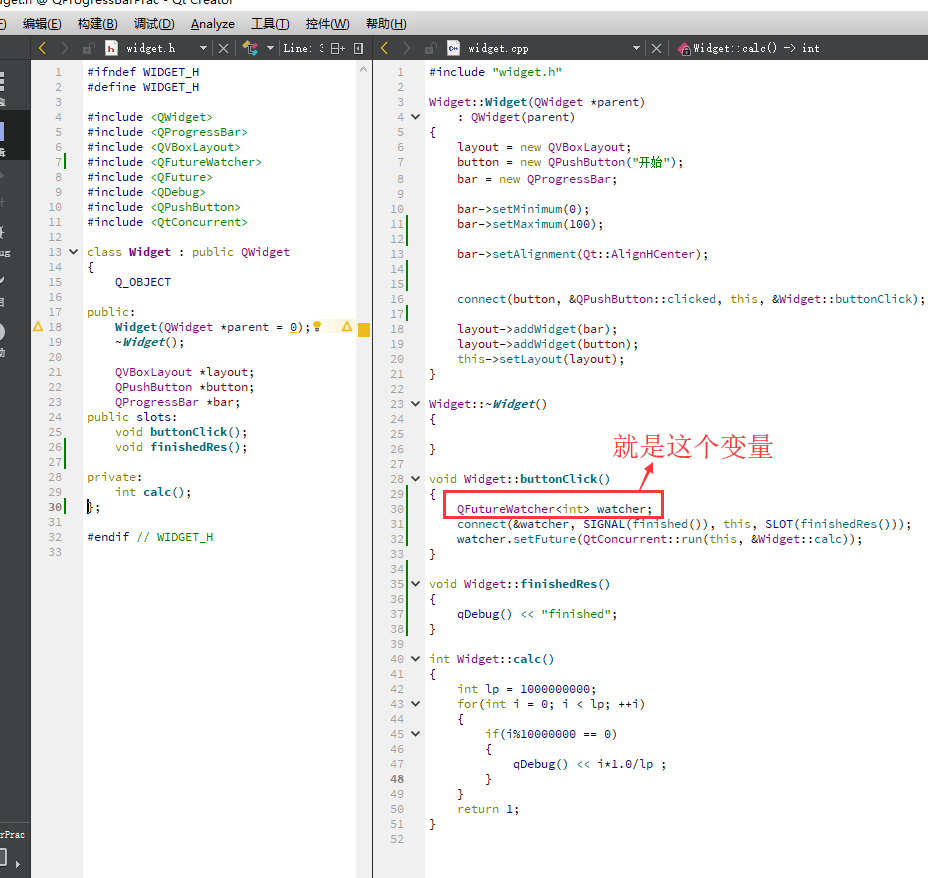Viewport: 928px width, 878px height.
Task: Click "int calc();" declaration in widget.h
Action: click(x=153, y=492)
